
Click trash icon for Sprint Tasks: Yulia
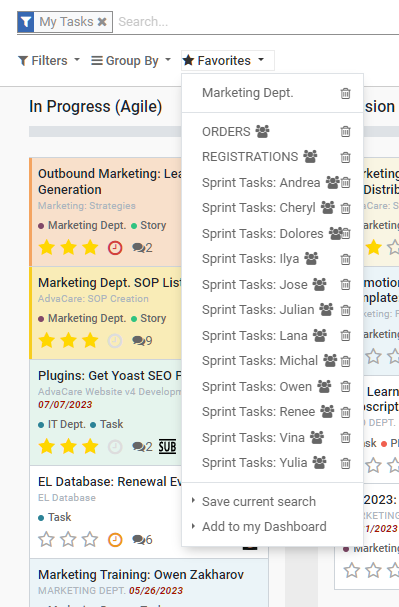[345, 463]
